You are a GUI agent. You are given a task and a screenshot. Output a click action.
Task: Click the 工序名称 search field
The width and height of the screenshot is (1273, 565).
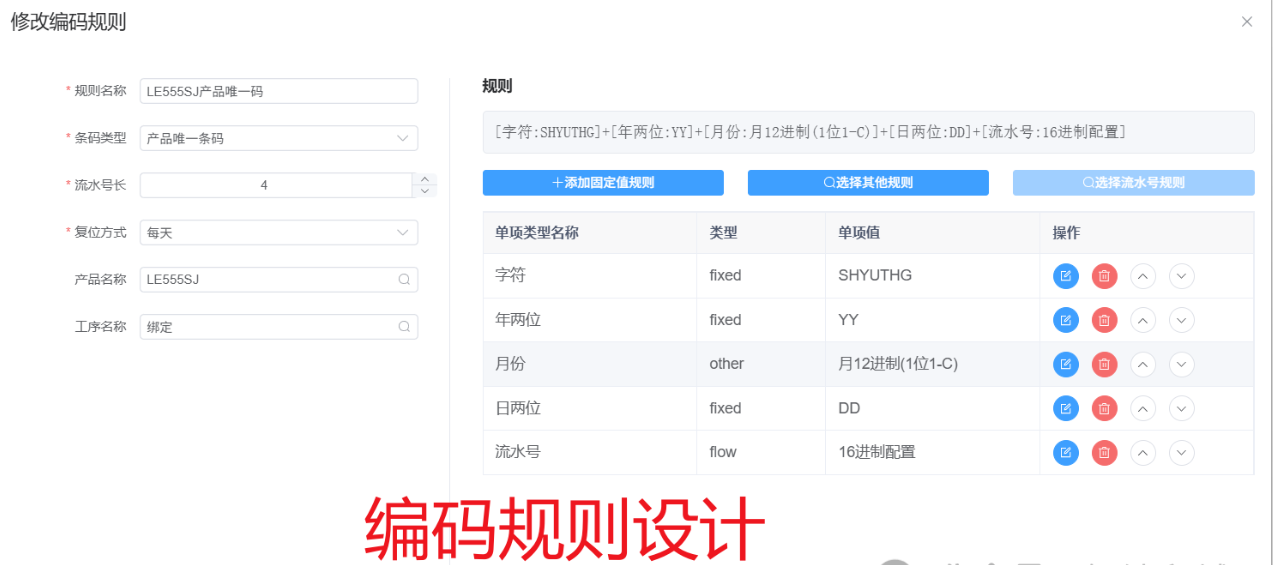click(279, 327)
